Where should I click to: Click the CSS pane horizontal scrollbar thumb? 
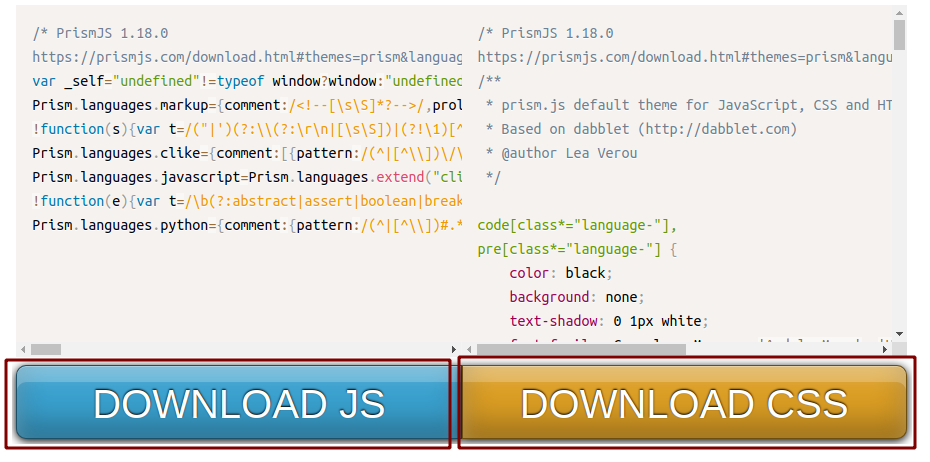pyautogui.click(x=581, y=349)
